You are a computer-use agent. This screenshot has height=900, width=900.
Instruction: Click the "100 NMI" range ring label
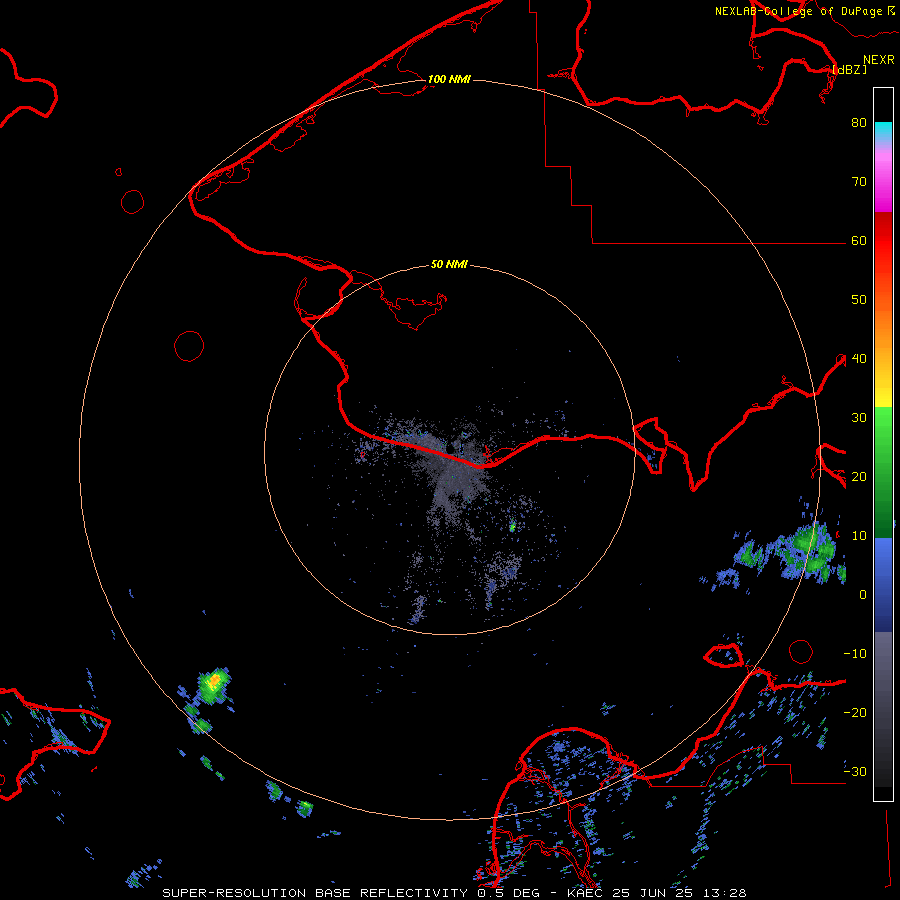[x=449, y=79]
